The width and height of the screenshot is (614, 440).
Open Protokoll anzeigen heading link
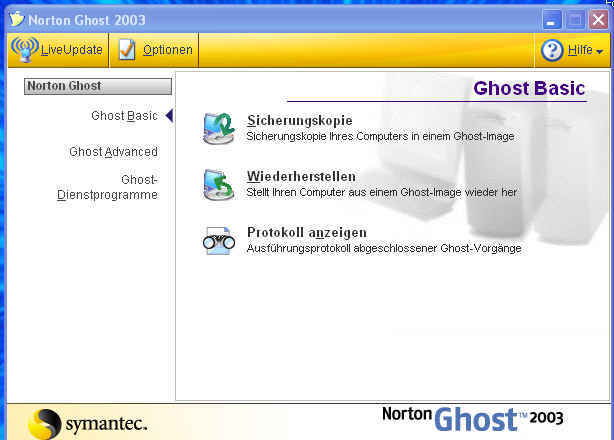point(307,233)
